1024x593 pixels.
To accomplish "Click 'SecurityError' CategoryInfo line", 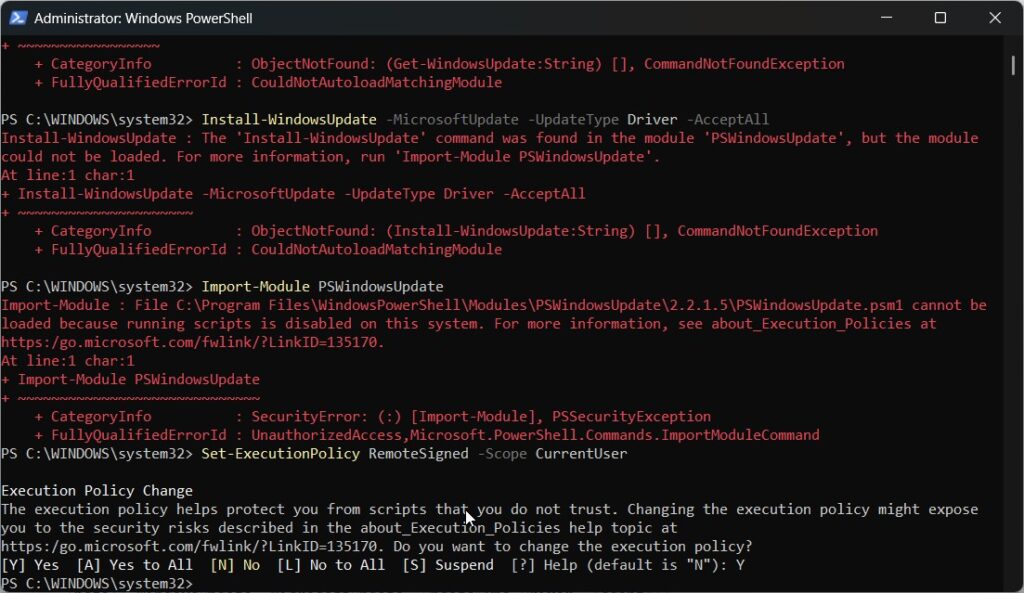I will click(373, 417).
